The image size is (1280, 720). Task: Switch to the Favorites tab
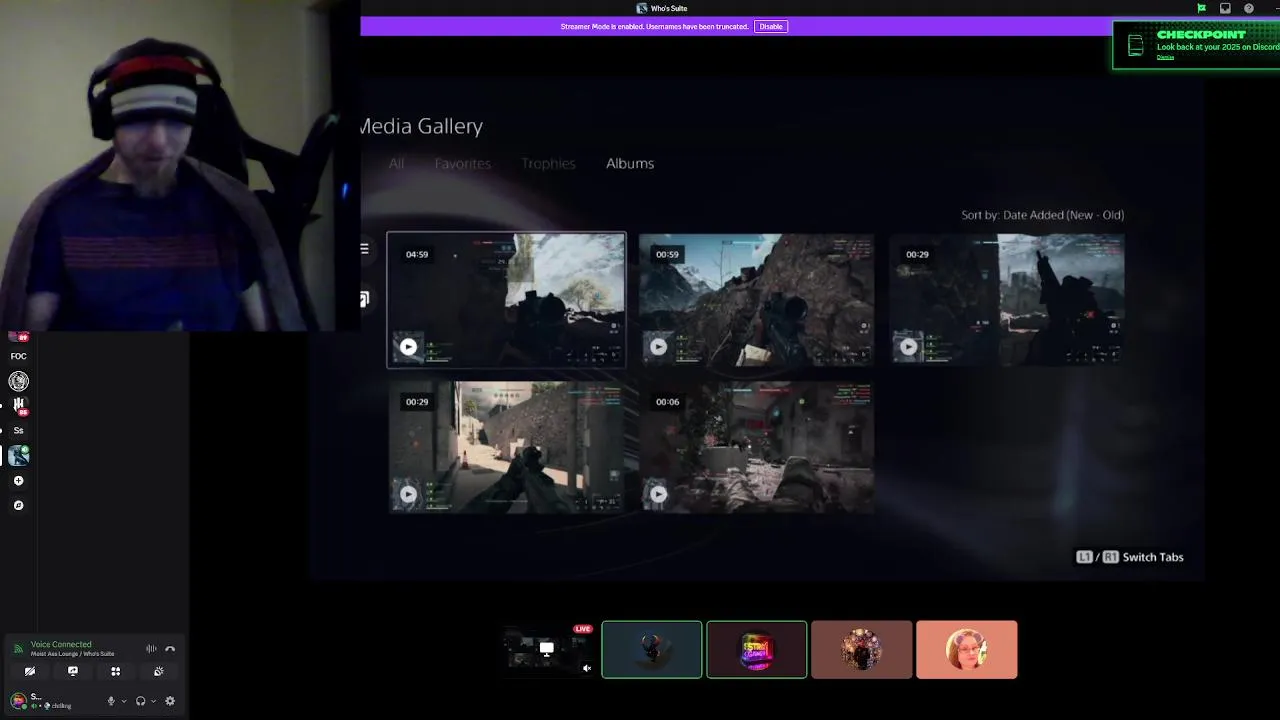[462, 163]
